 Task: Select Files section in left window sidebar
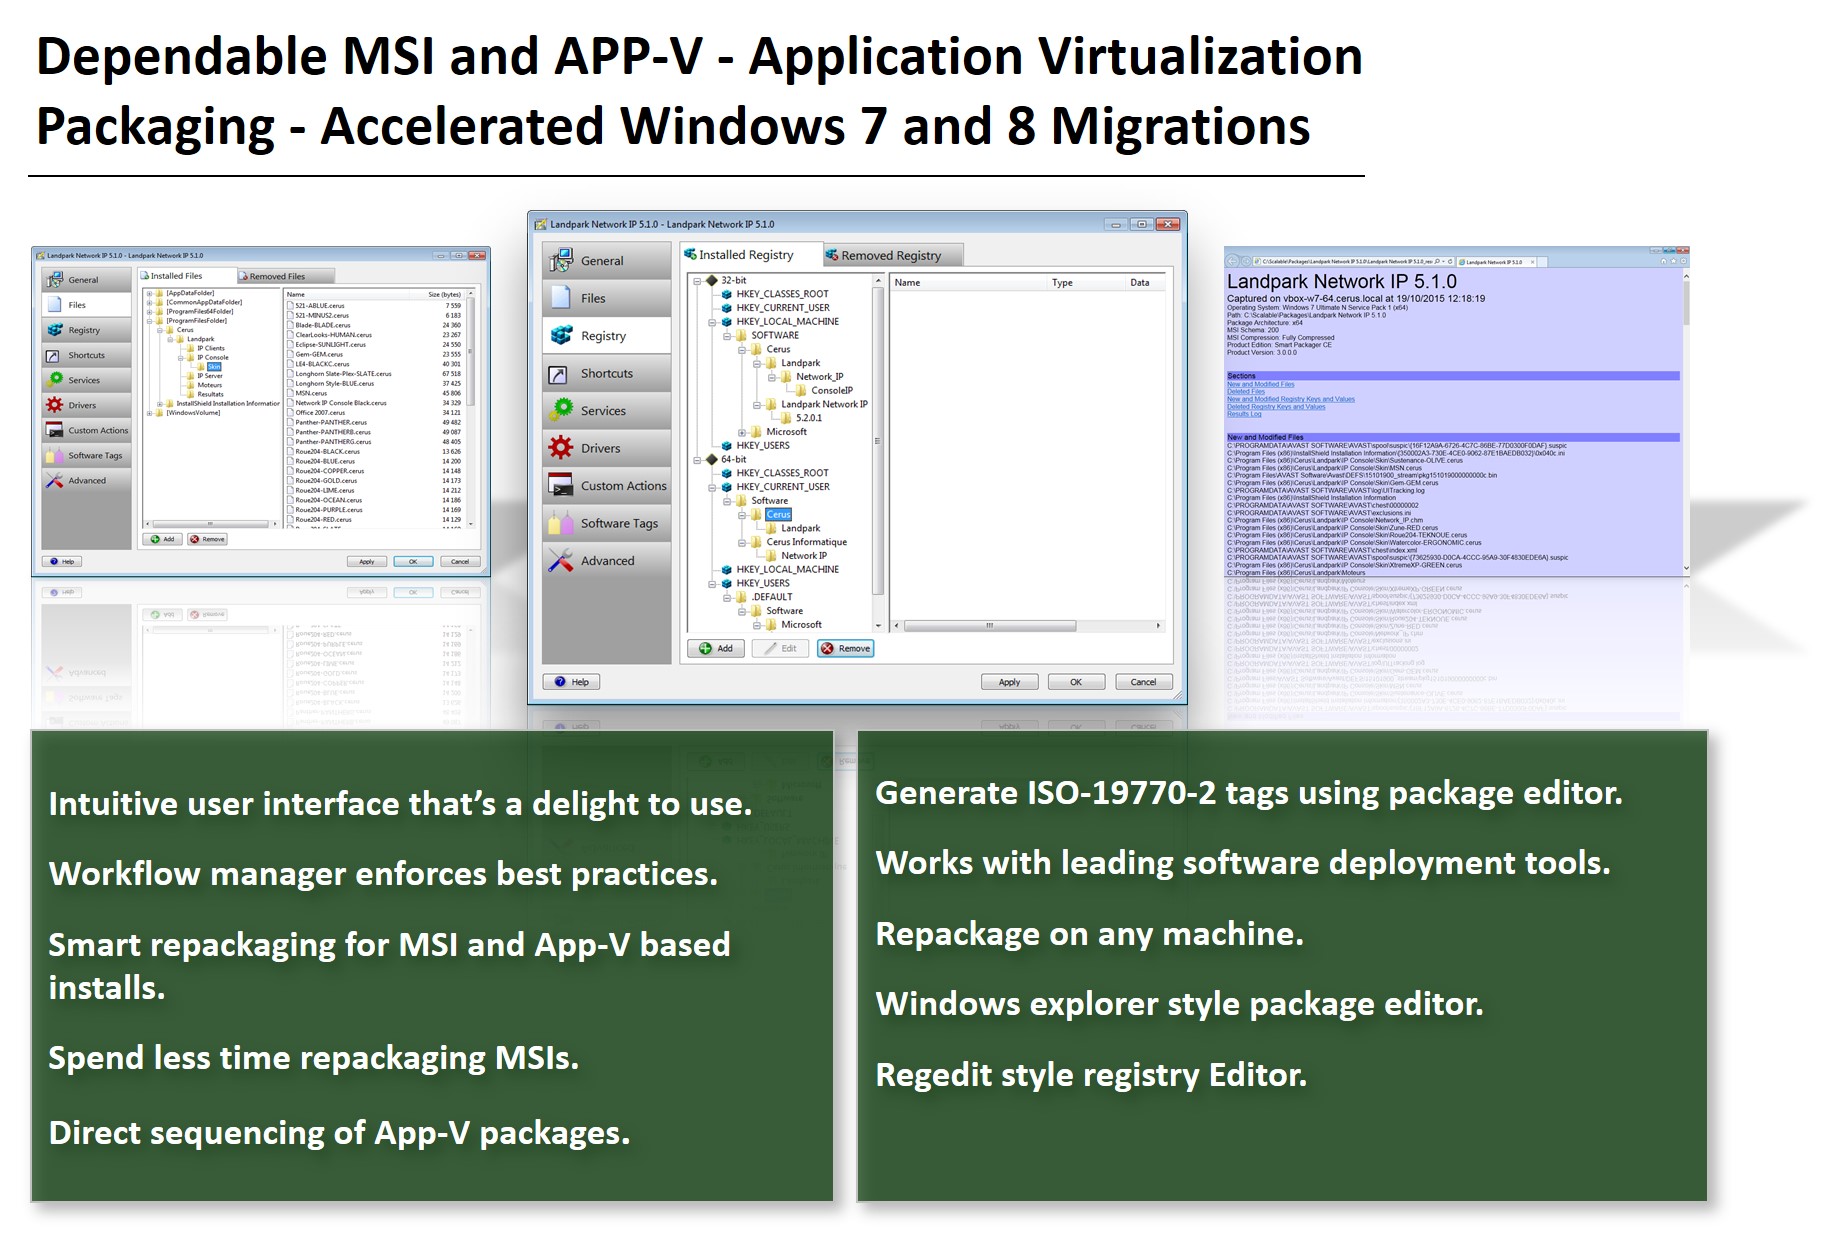(86, 305)
